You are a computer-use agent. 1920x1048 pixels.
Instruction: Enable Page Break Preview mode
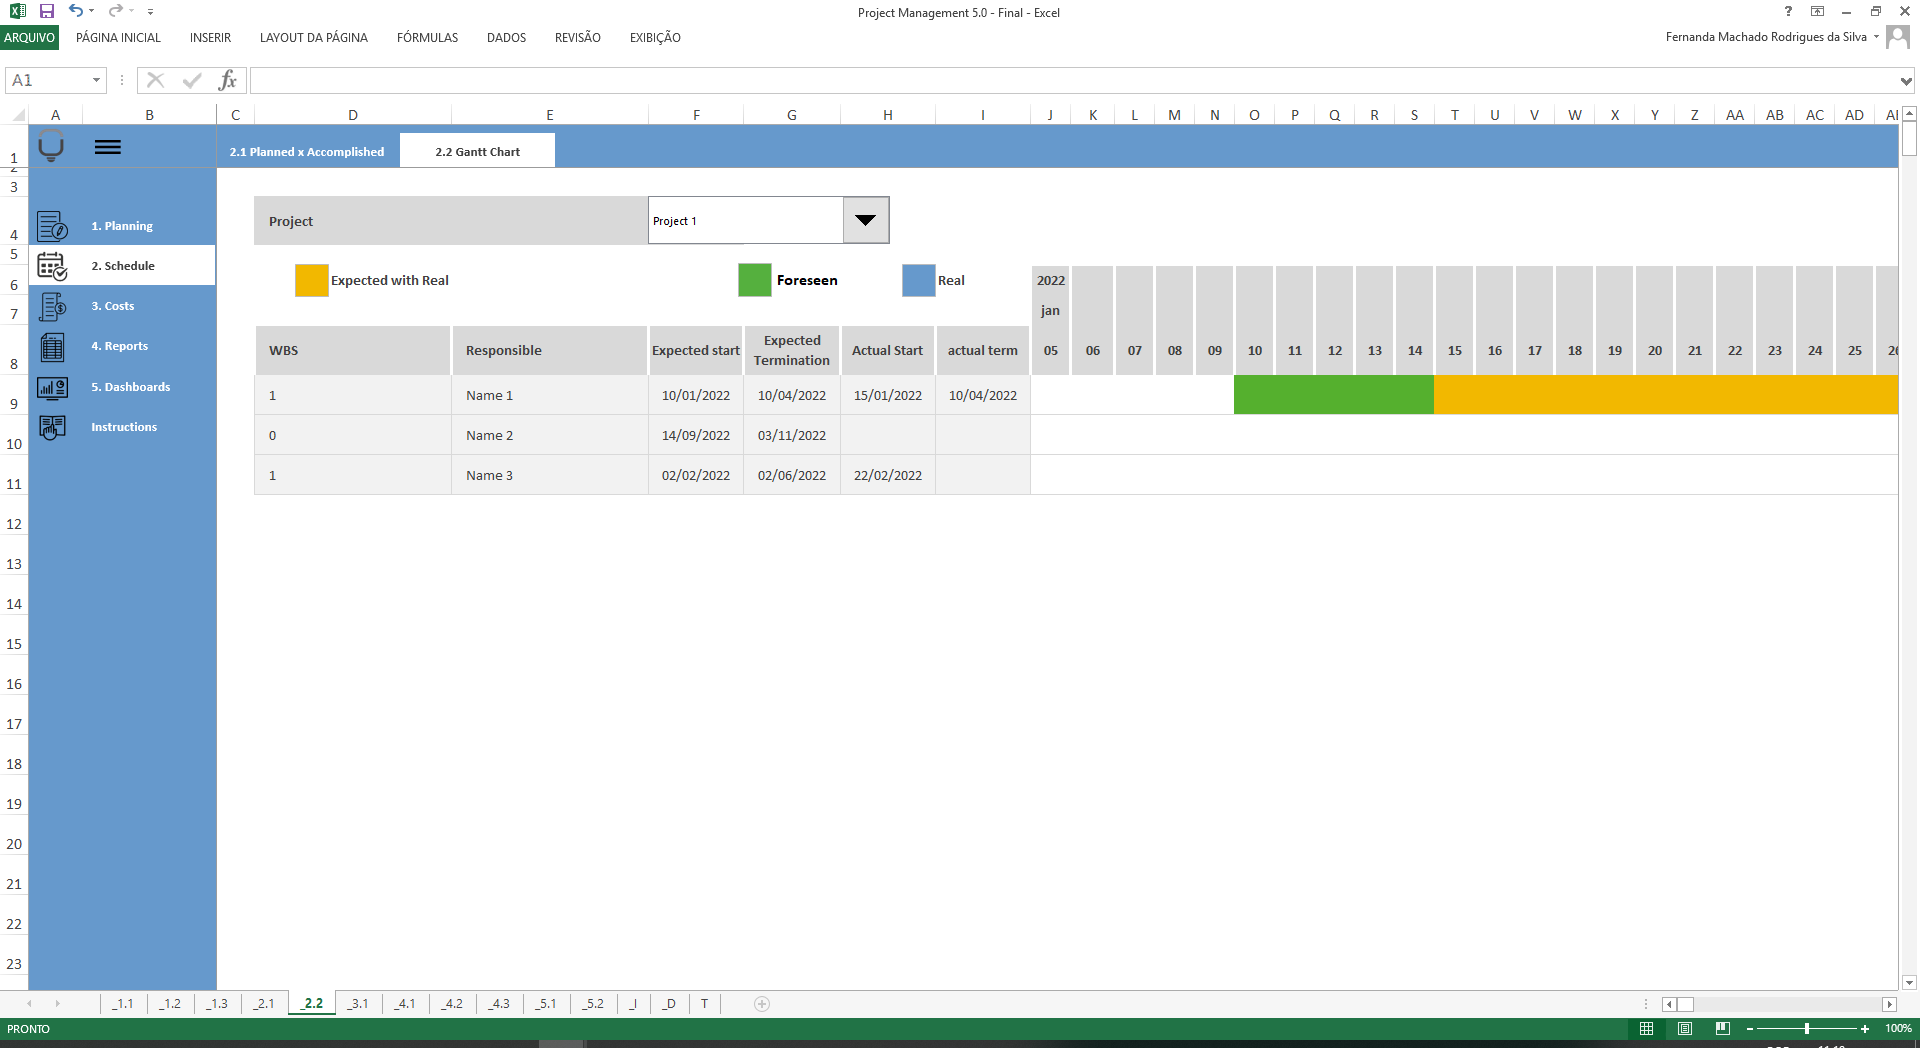(x=1723, y=1029)
